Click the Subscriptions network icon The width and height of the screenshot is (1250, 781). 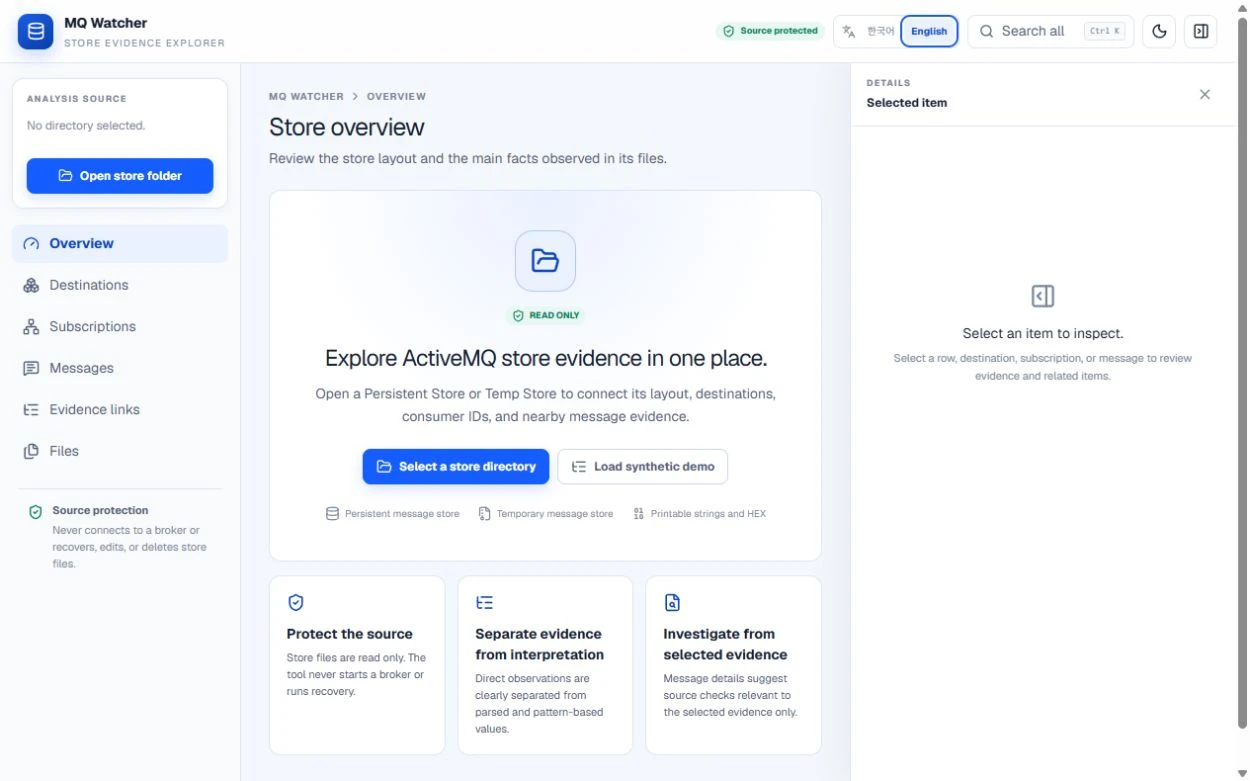(x=31, y=327)
